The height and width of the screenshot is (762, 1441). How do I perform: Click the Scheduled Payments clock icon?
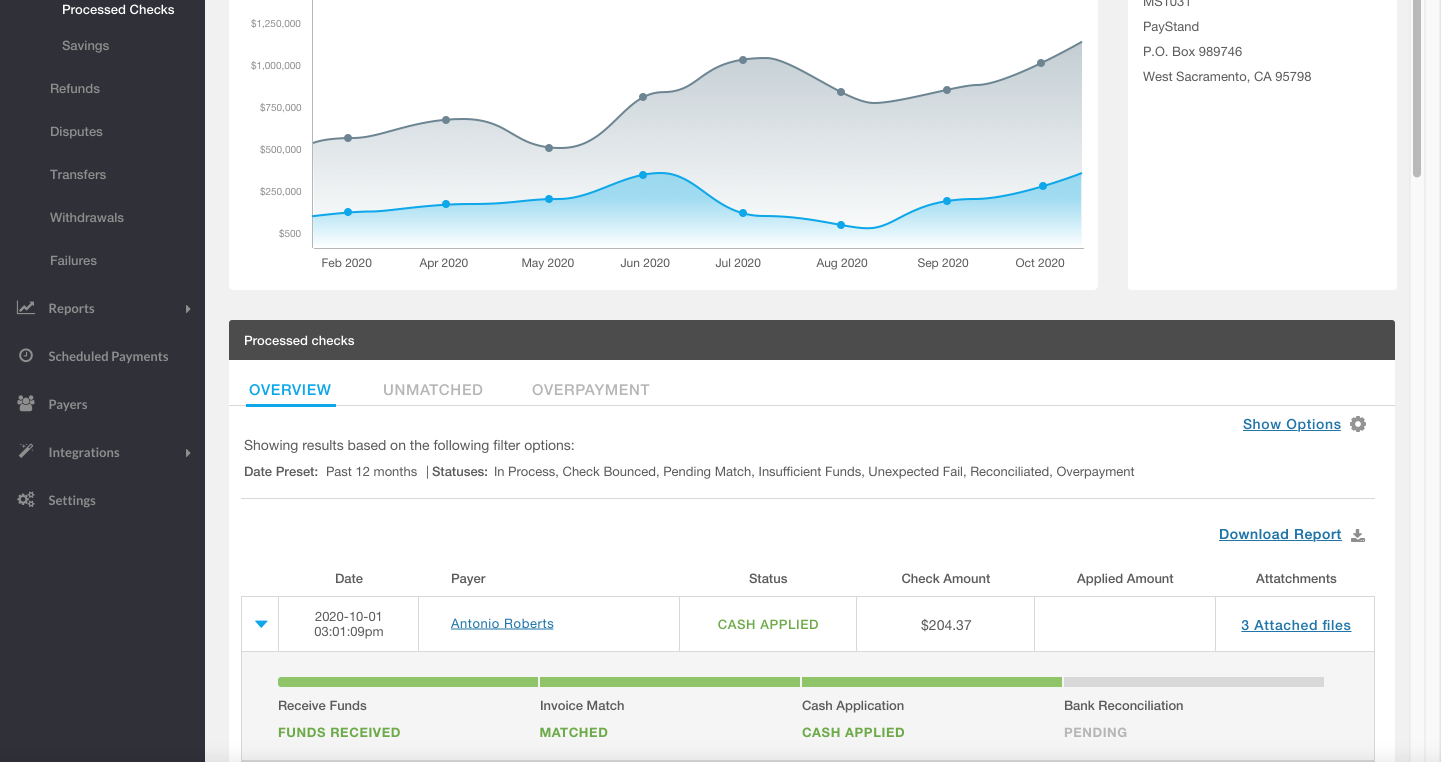pyautogui.click(x=26, y=356)
